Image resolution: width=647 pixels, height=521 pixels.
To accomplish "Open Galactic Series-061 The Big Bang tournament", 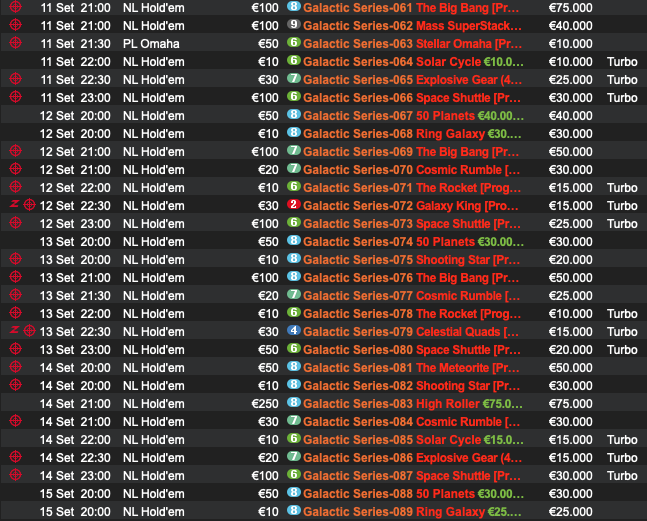I will tap(411, 7).
